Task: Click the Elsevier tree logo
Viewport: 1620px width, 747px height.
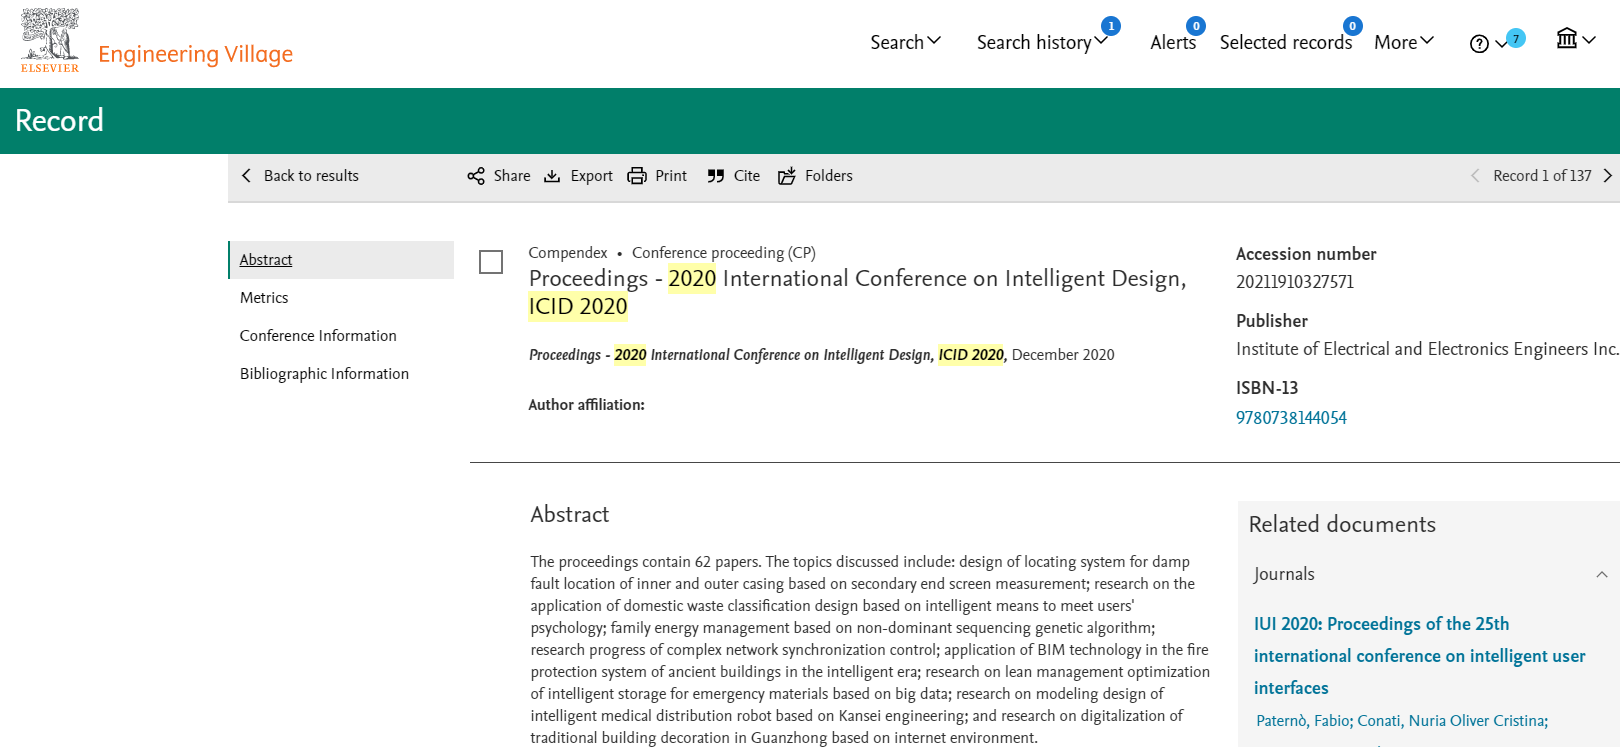Action: pos(50,41)
